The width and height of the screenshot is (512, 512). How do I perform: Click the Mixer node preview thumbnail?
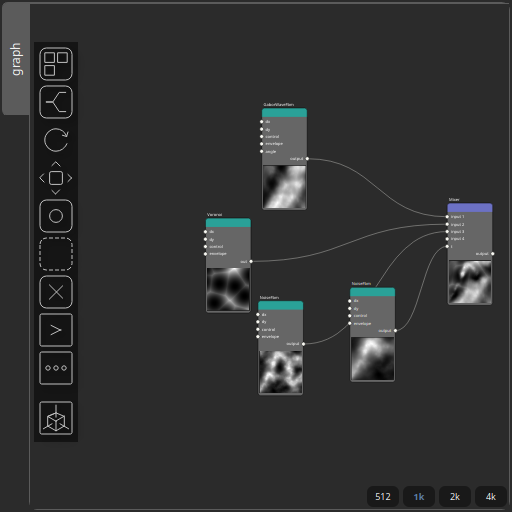tap(470, 282)
